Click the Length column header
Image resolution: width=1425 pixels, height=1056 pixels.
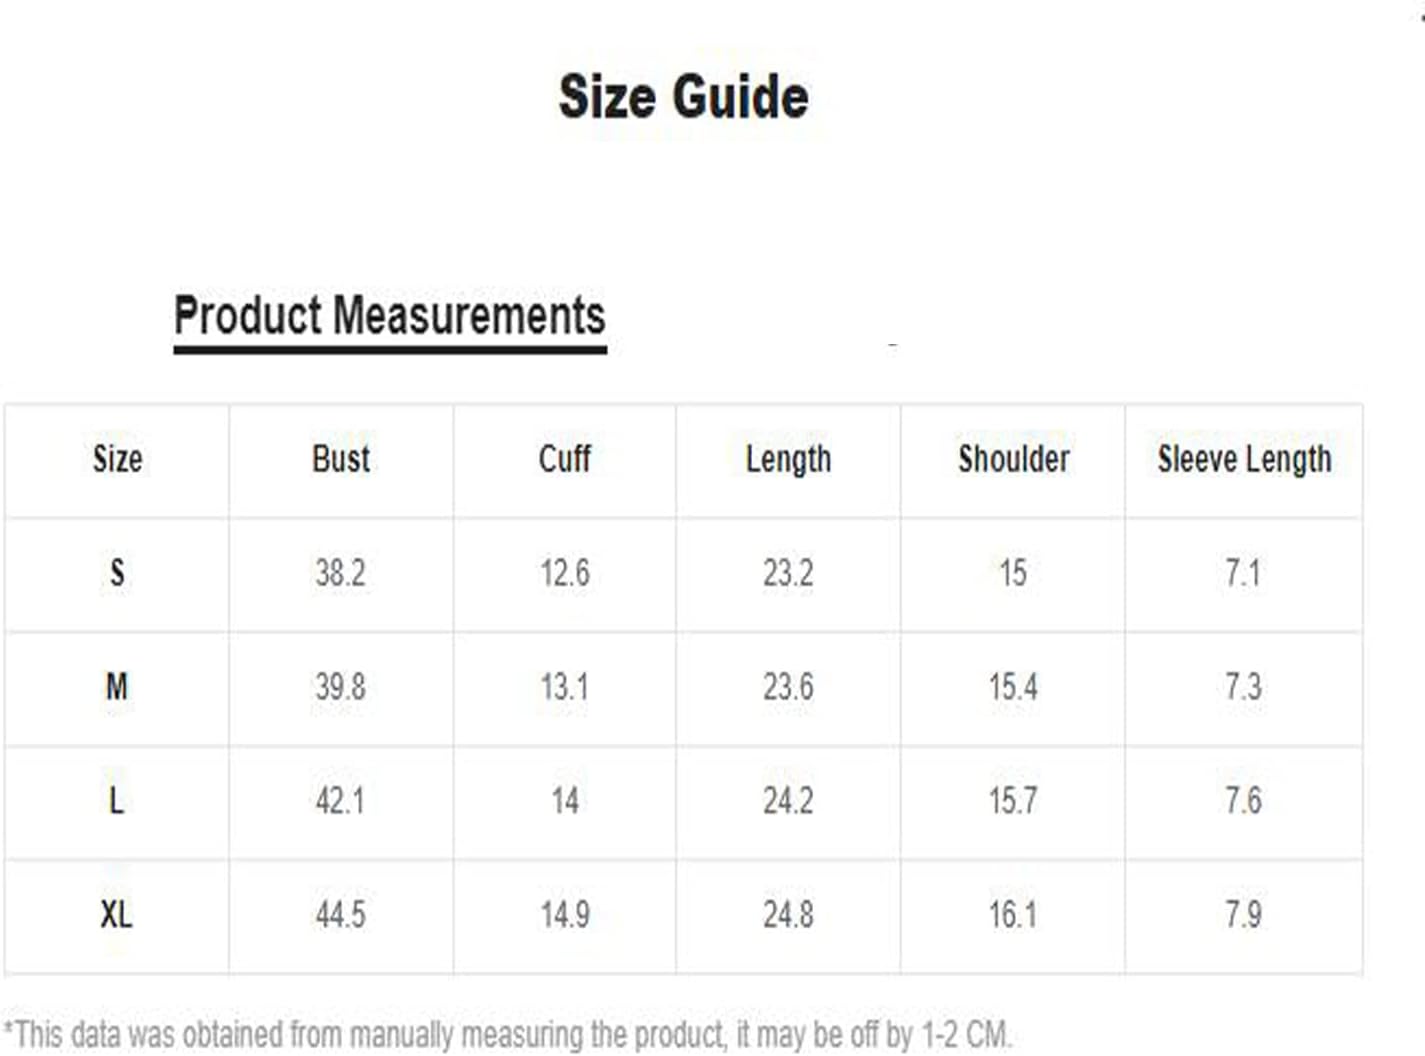point(788,460)
